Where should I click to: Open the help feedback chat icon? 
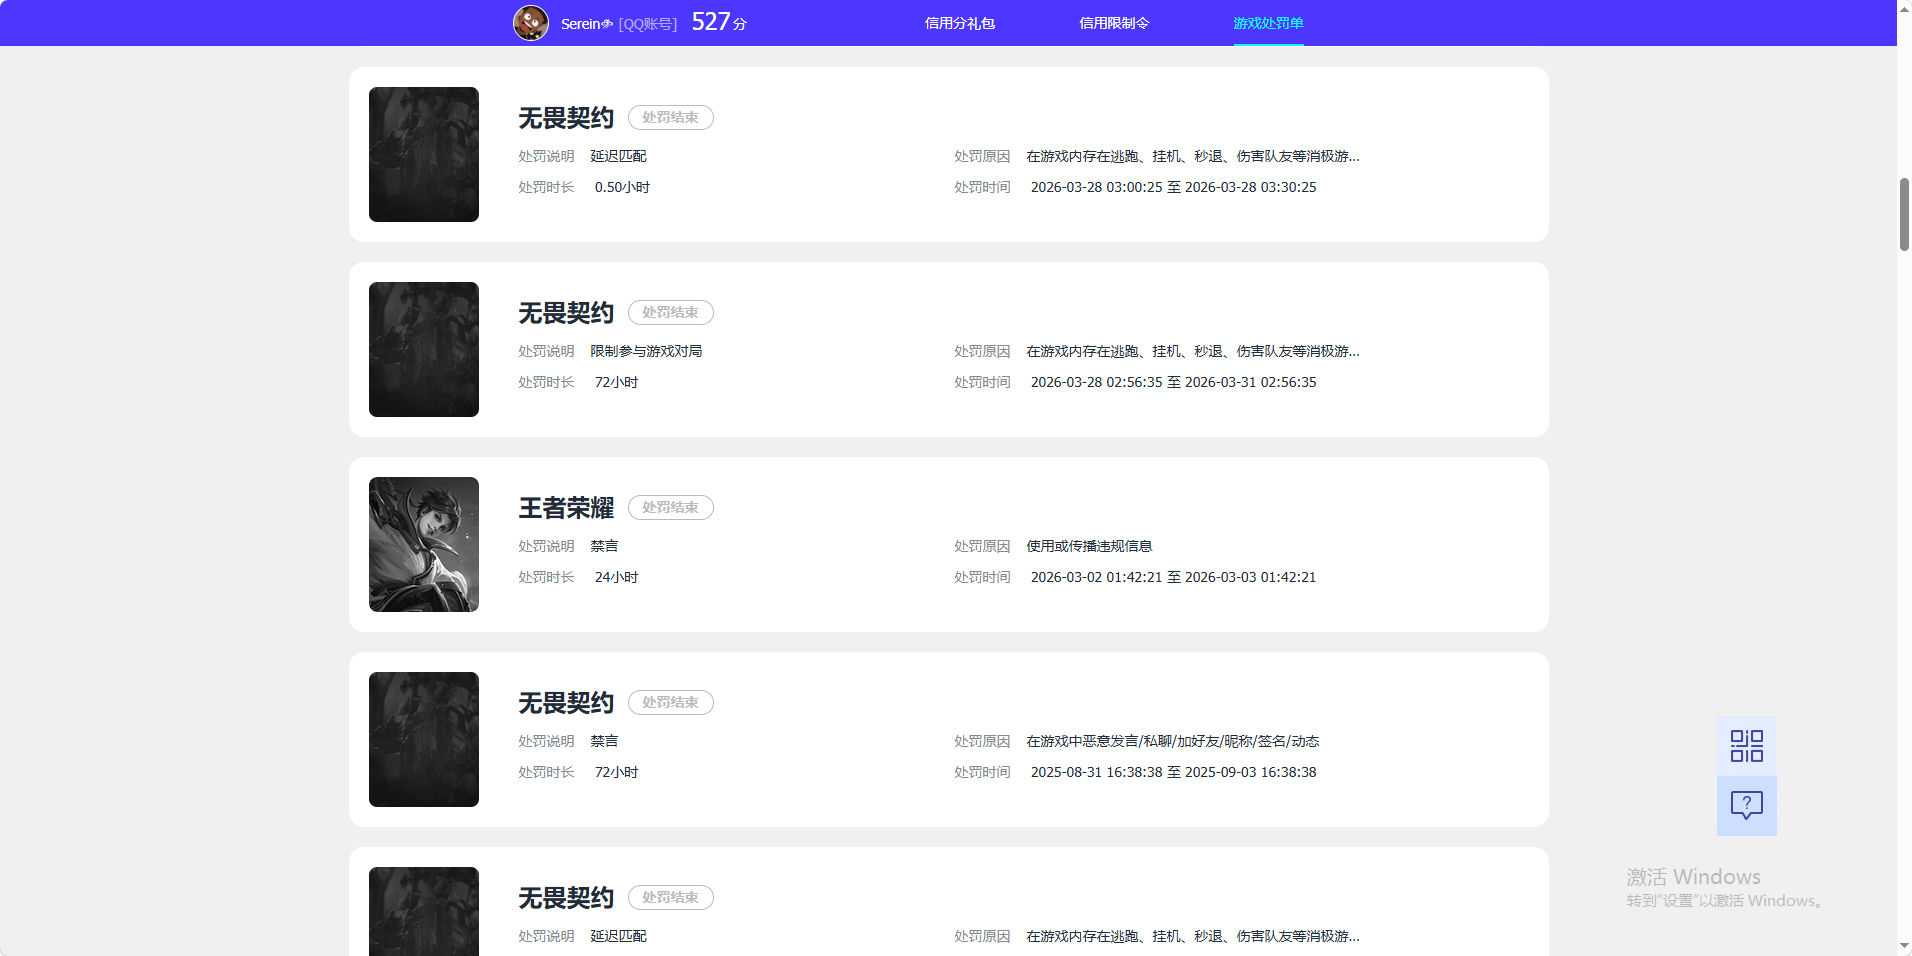point(1746,806)
